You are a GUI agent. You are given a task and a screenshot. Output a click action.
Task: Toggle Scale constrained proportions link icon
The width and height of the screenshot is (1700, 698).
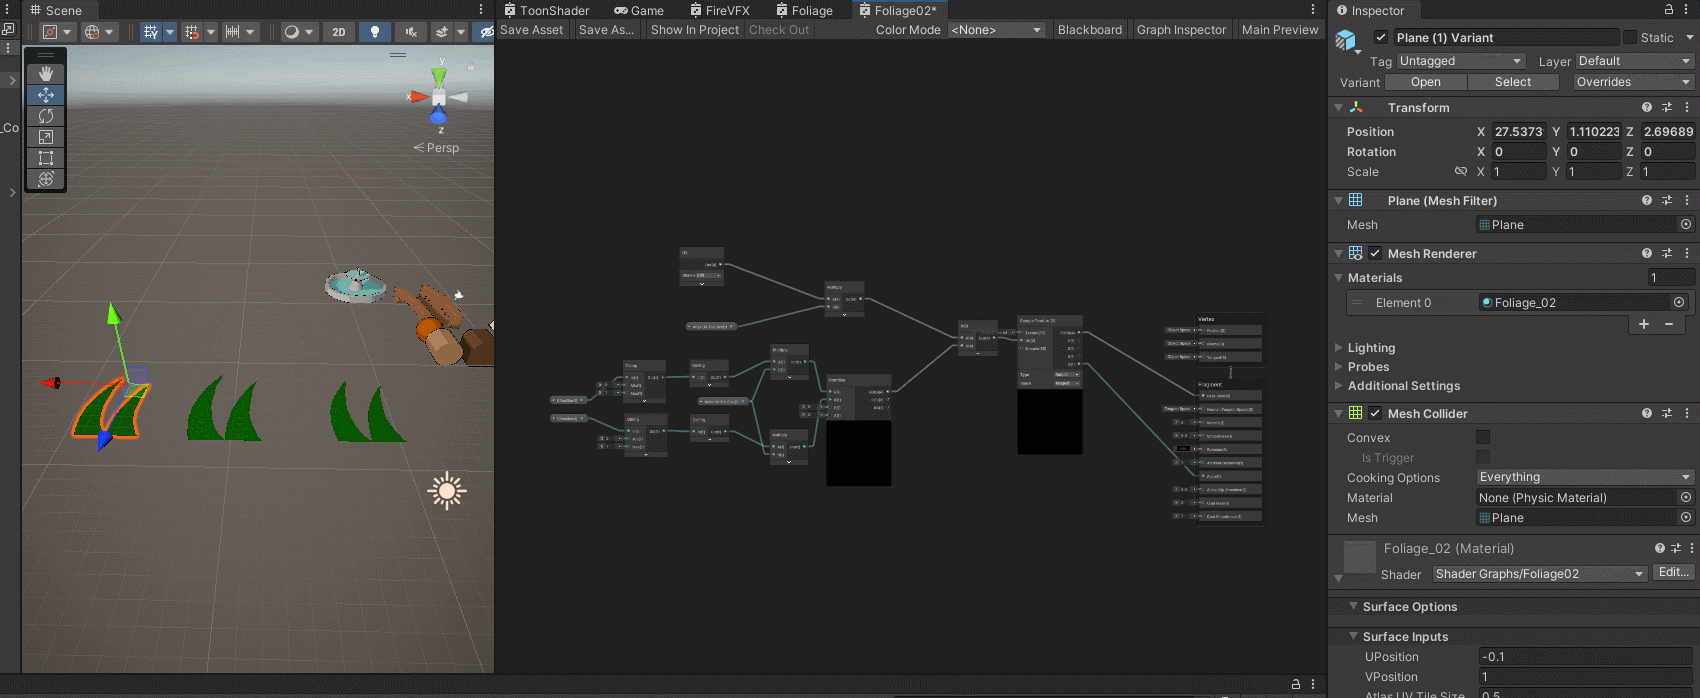(1461, 172)
